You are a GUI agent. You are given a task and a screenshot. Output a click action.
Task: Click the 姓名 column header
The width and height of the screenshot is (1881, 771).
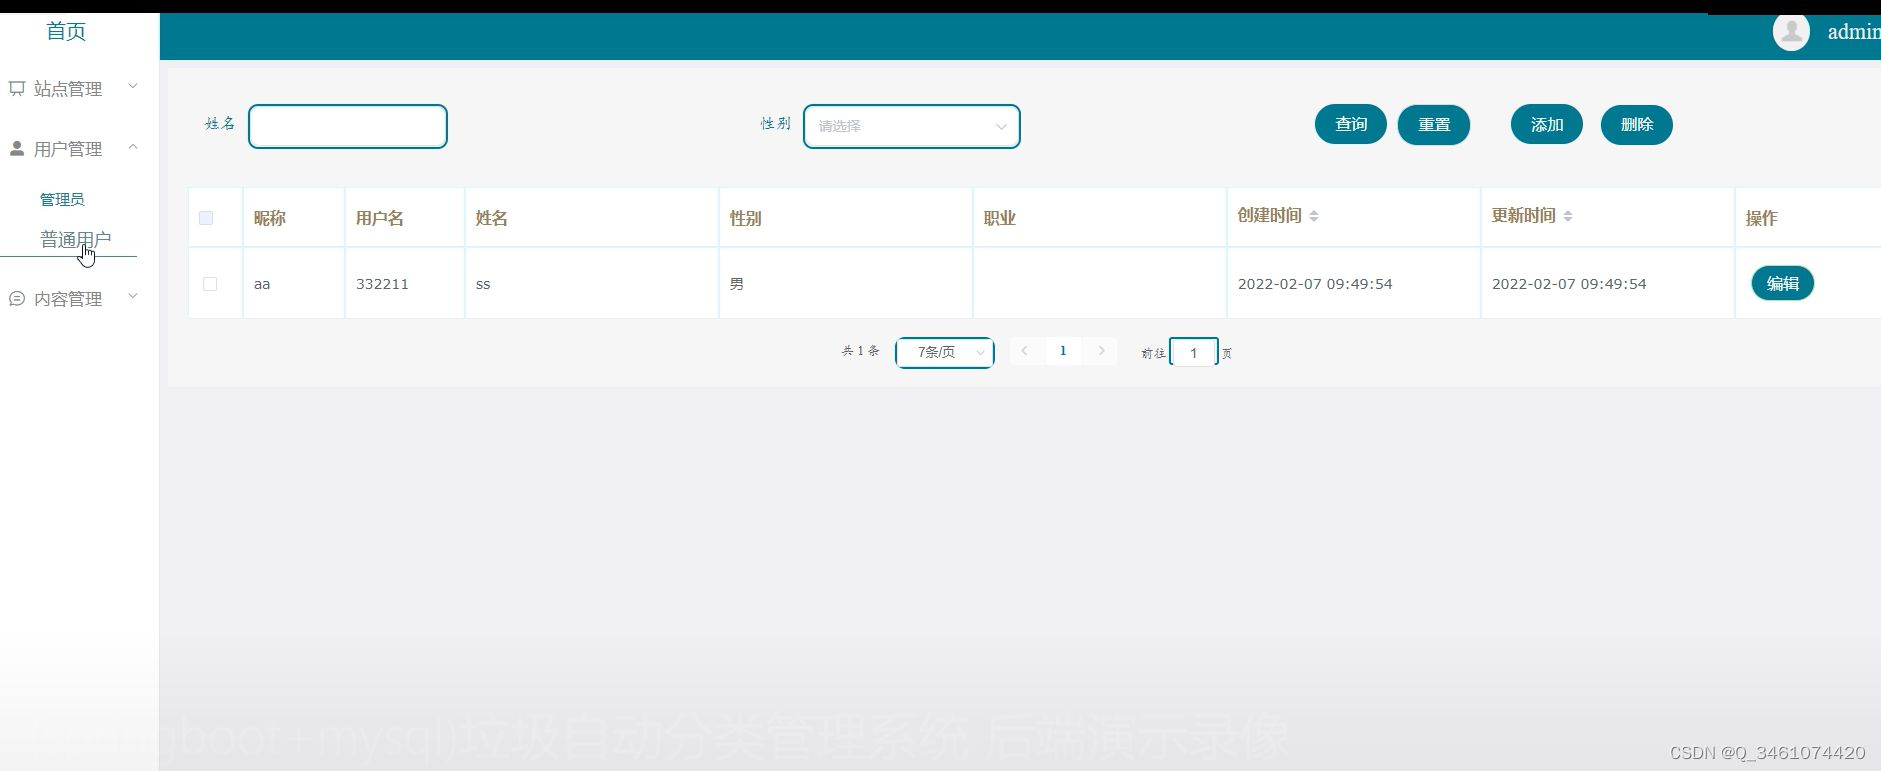point(492,218)
